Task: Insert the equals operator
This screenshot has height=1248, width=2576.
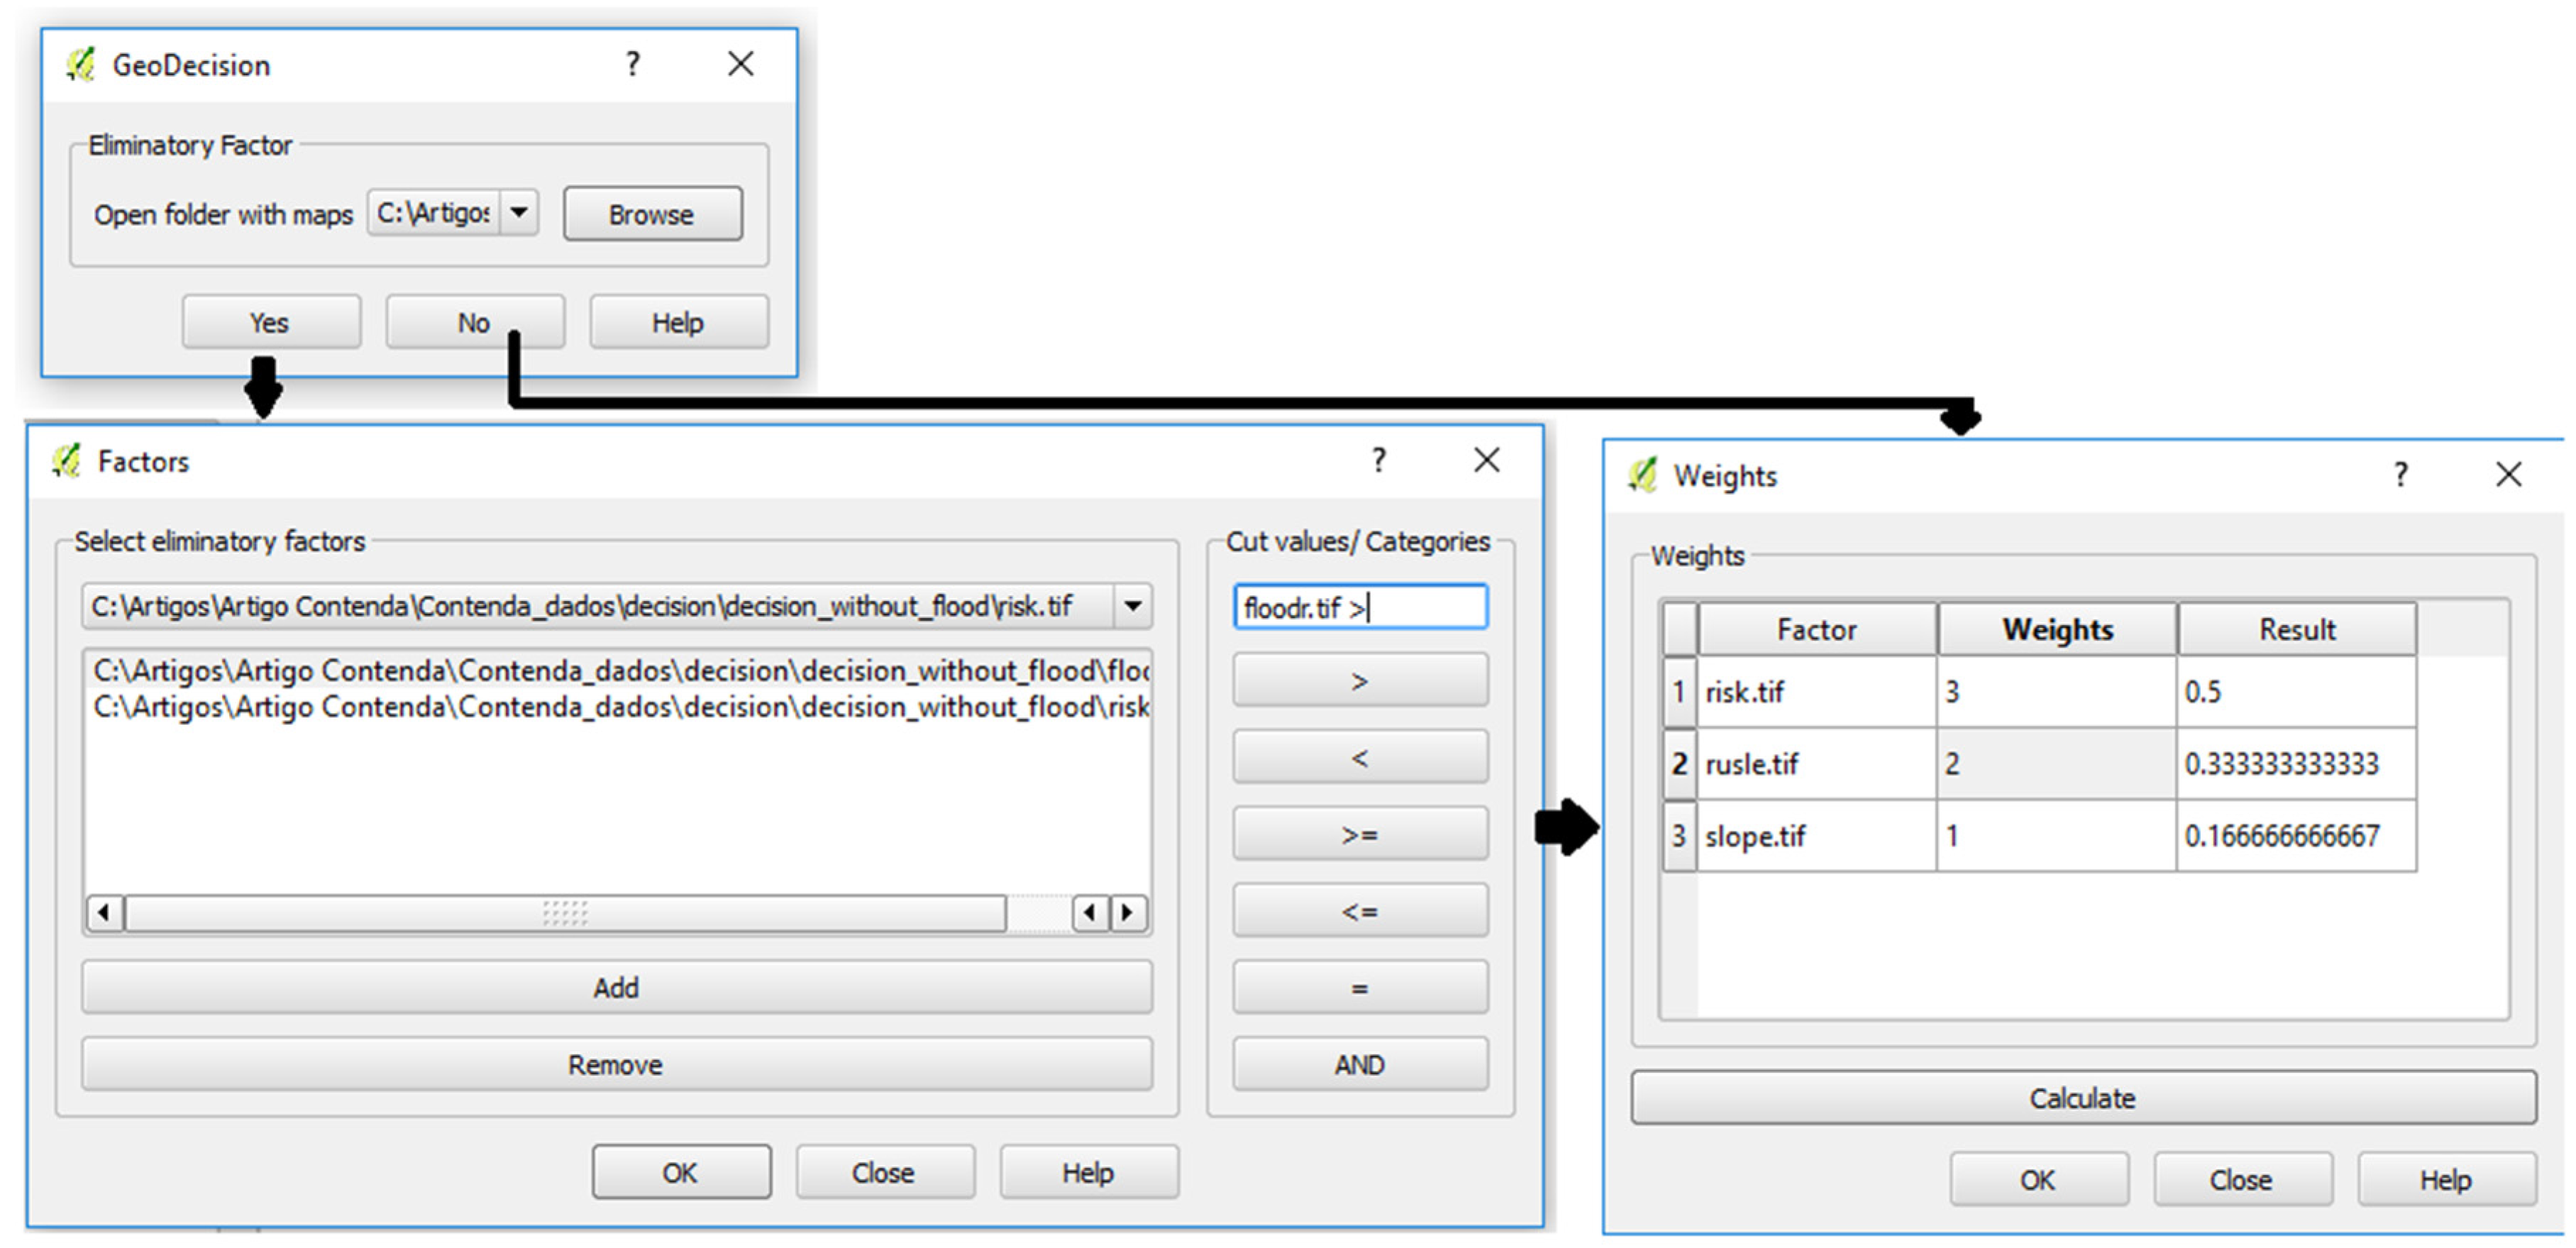Action: tap(1360, 988)
